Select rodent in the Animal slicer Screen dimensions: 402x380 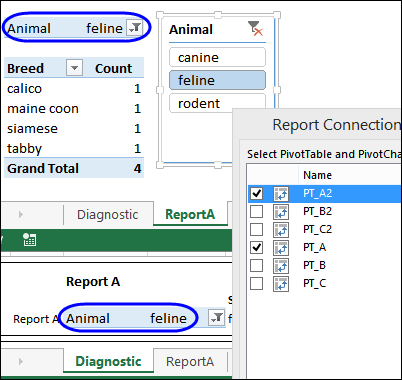point(217,103)
